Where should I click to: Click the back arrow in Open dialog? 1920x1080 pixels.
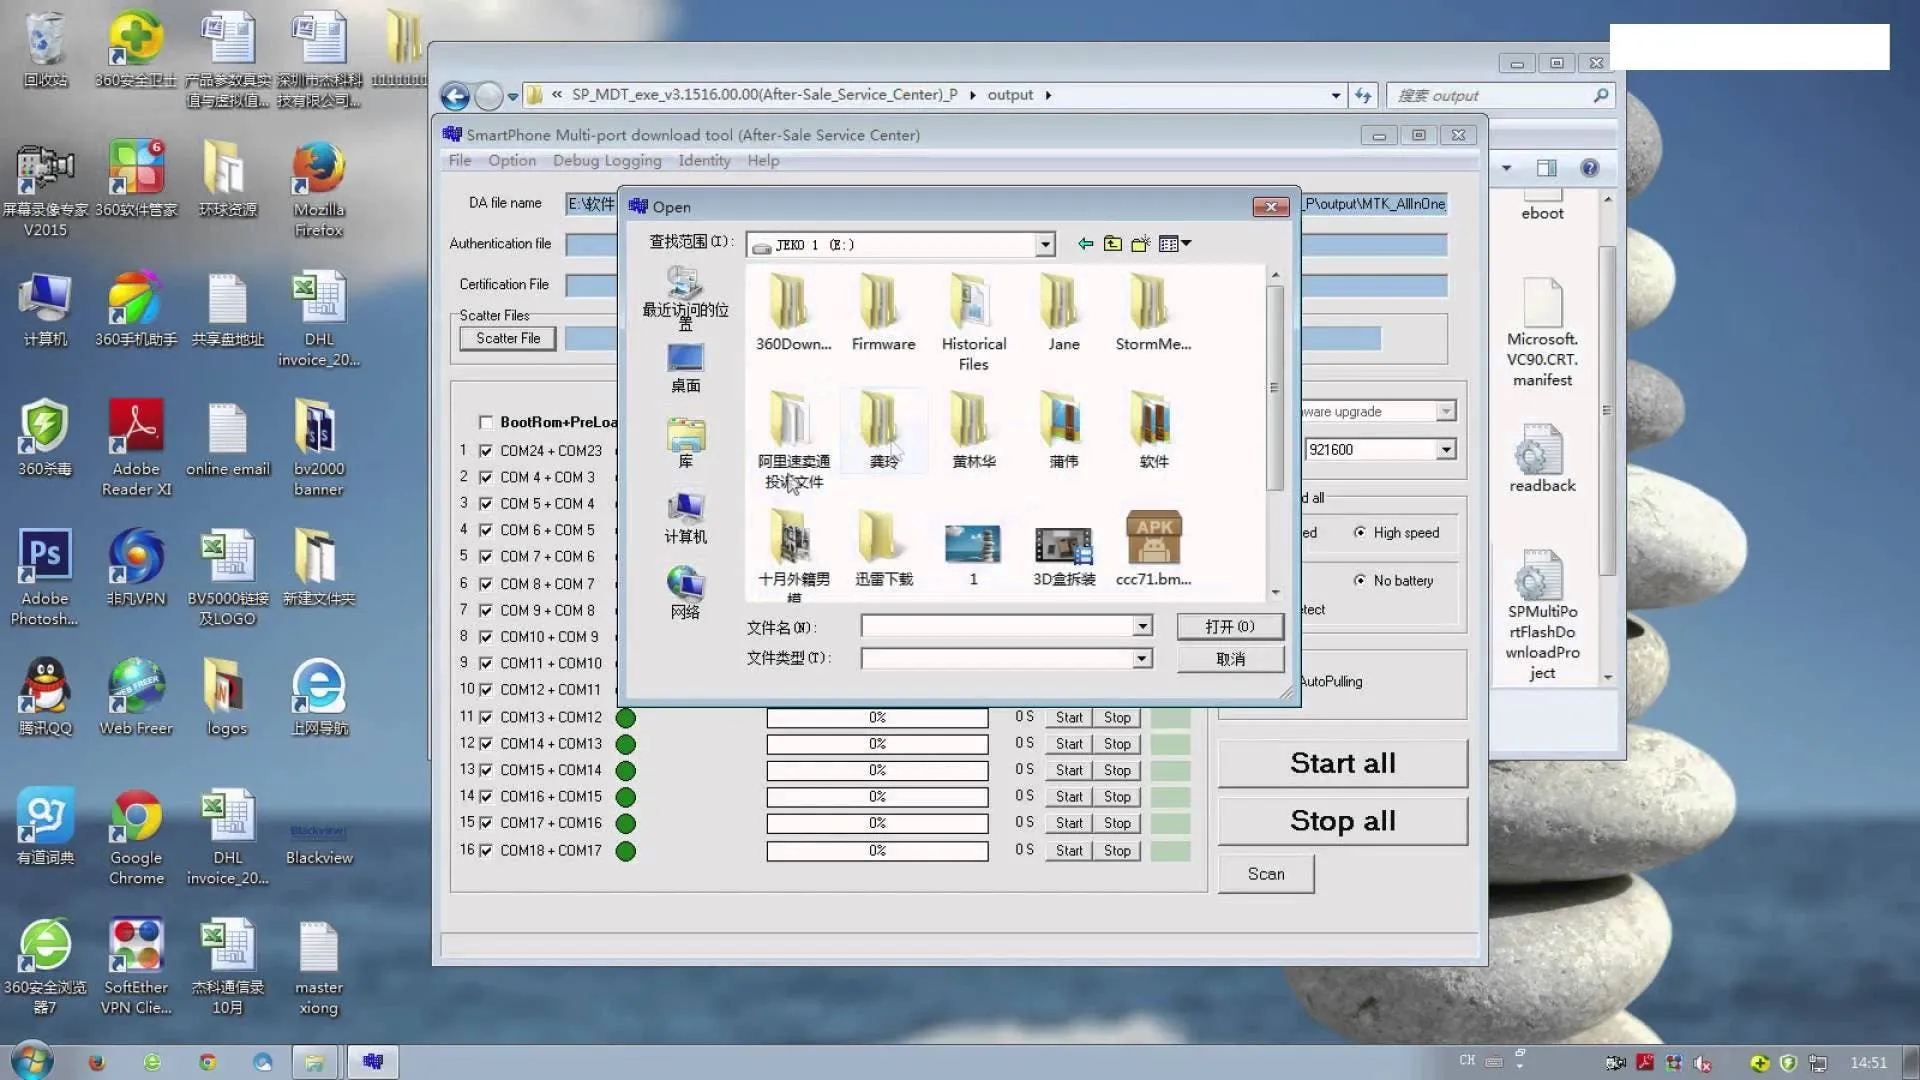tap(1085, 244)
